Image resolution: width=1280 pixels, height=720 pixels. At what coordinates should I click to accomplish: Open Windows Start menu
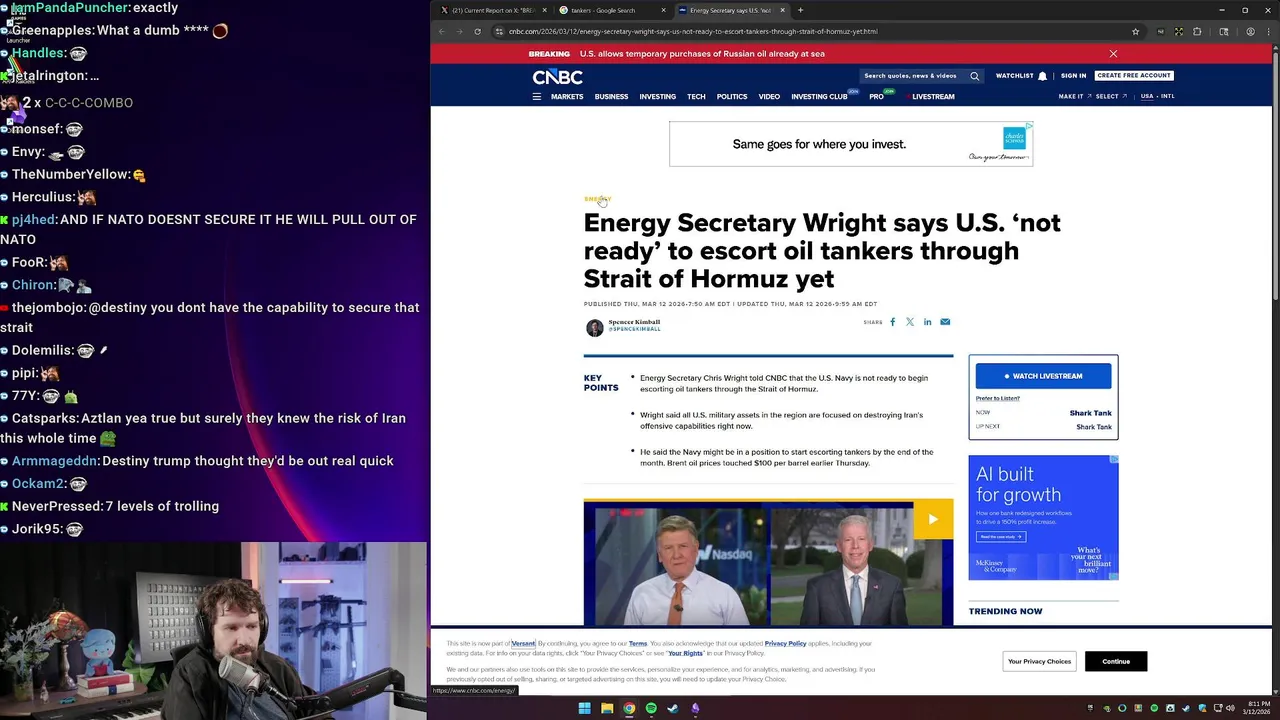[585, 709]
